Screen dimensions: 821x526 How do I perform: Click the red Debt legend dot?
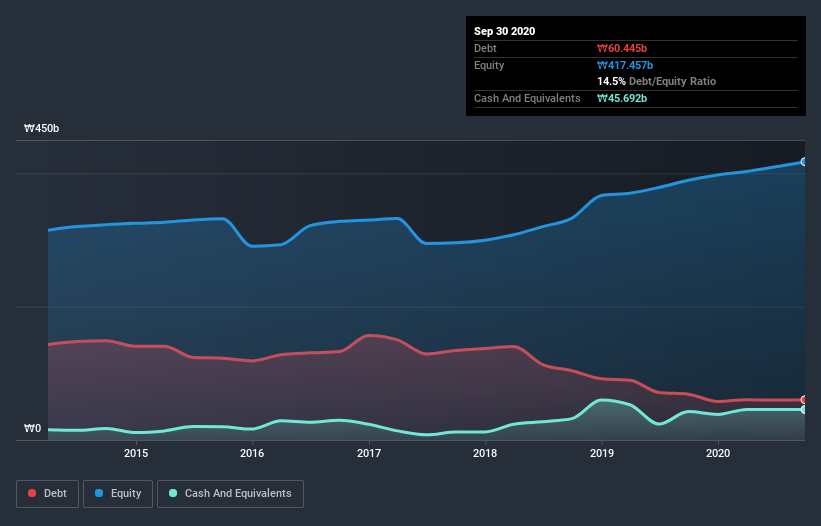click(32, 493)
